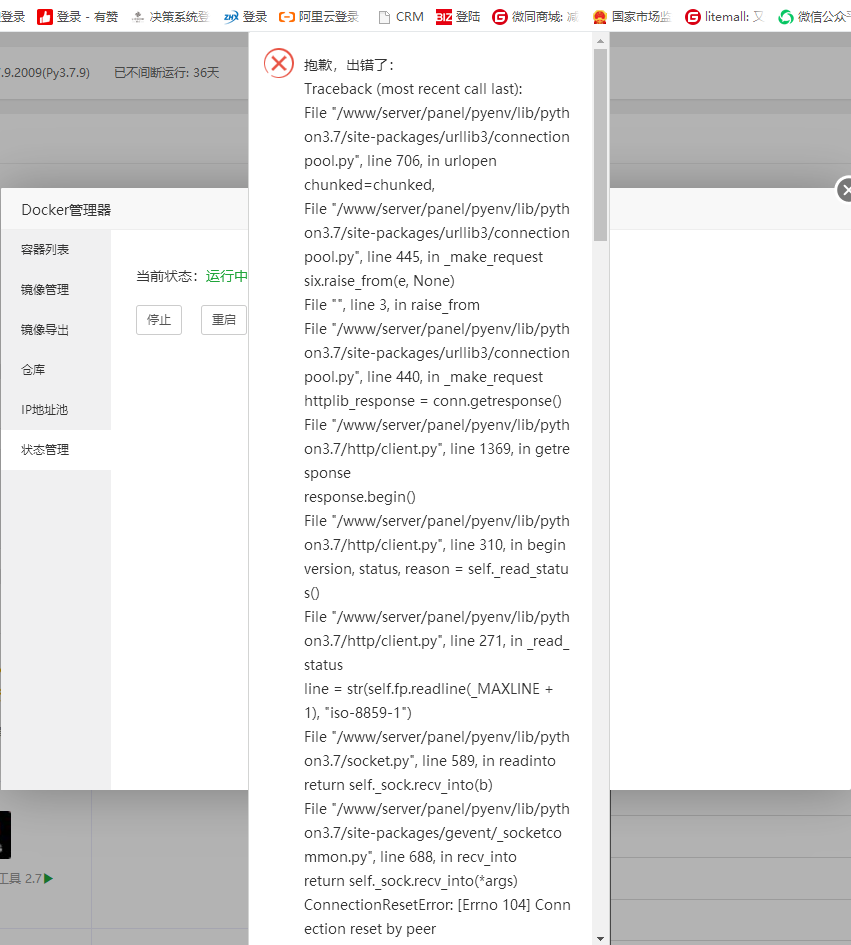Click the 'six.raise_from(e, None)' line
851x945 pixels.
[379, 281]
